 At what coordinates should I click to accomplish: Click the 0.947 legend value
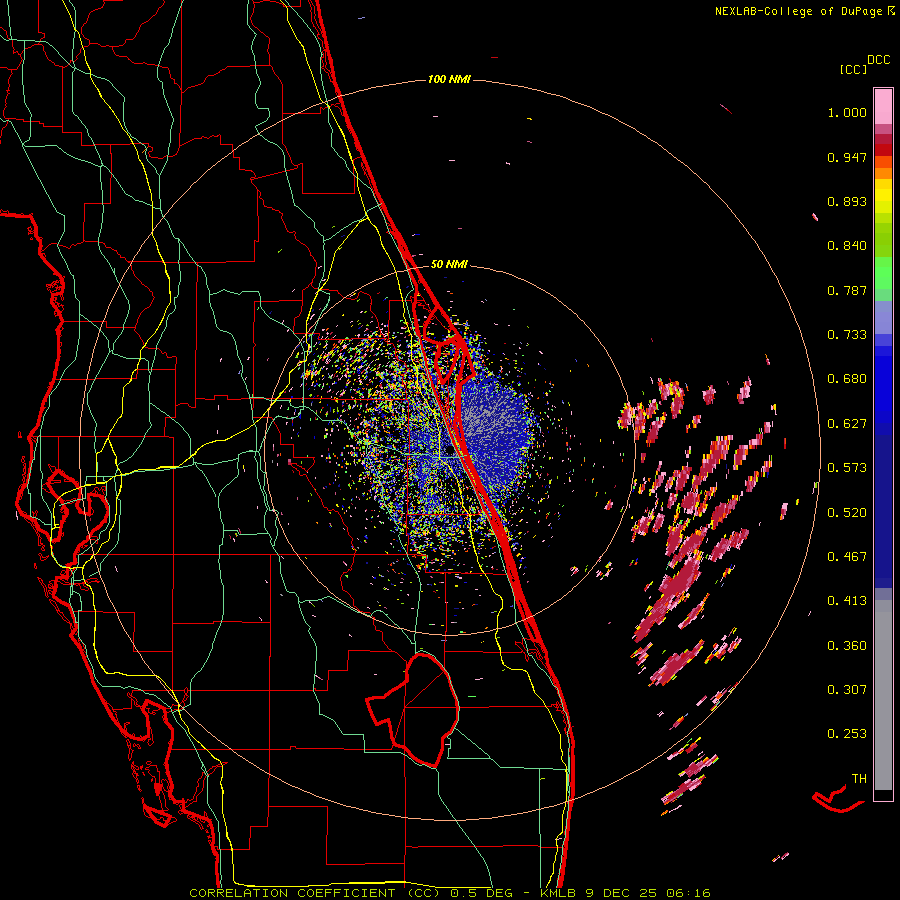(847, 157)
